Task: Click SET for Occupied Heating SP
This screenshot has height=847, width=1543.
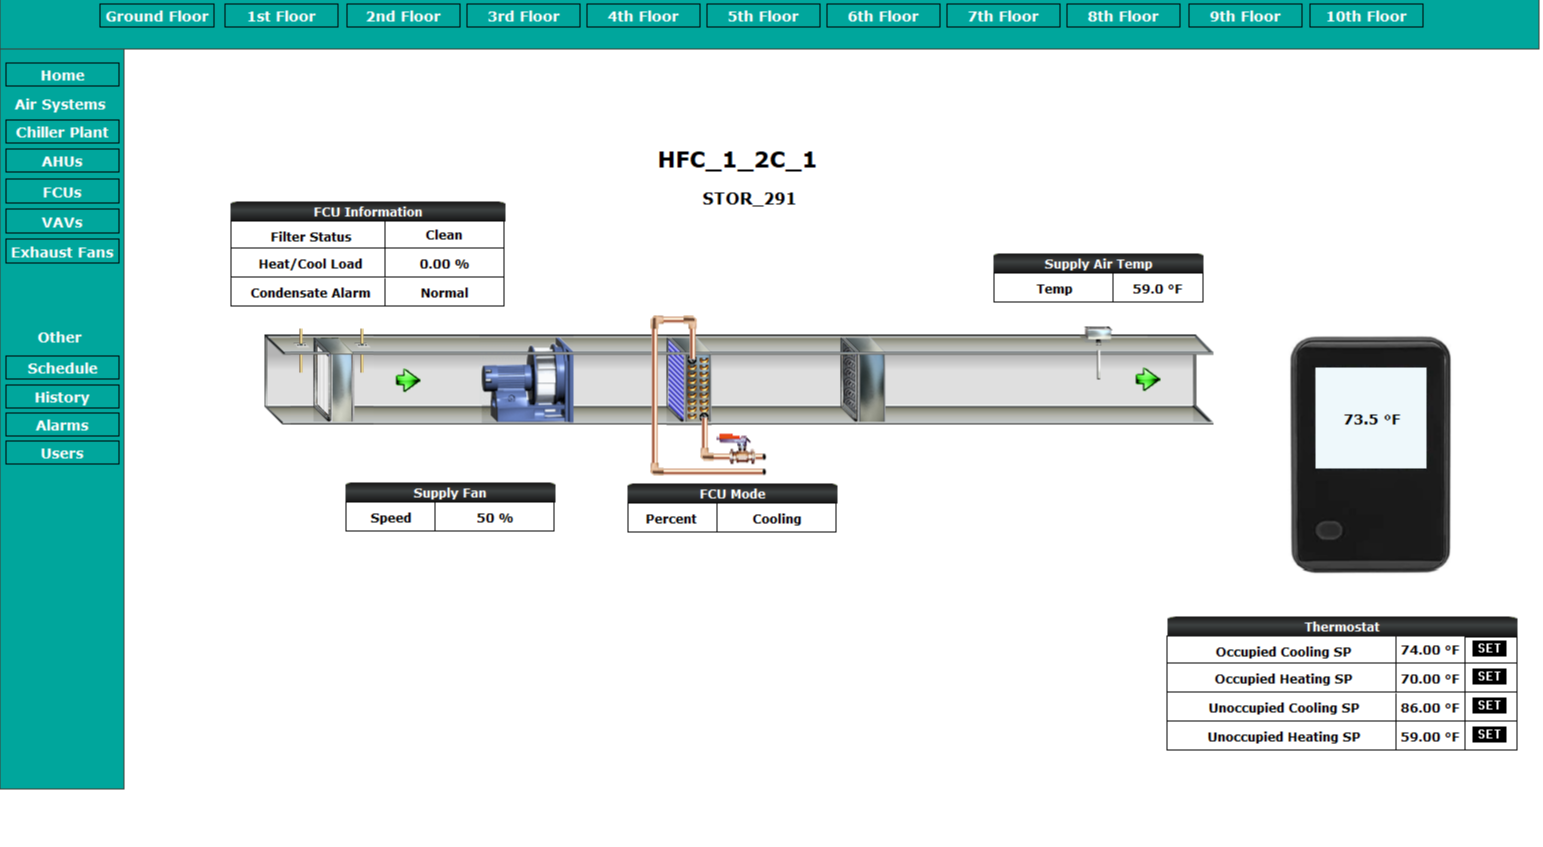Action: tap(1489, 677)
